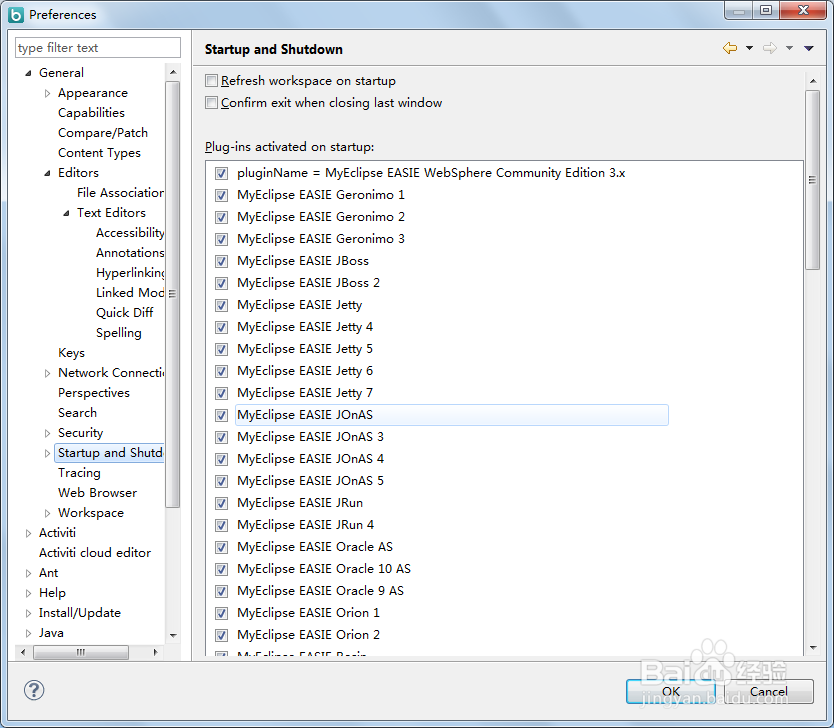Select the MyEclipse EASIE Oracle AS row
The width and height of the screenshot is (834, 728).
point(315,547)
